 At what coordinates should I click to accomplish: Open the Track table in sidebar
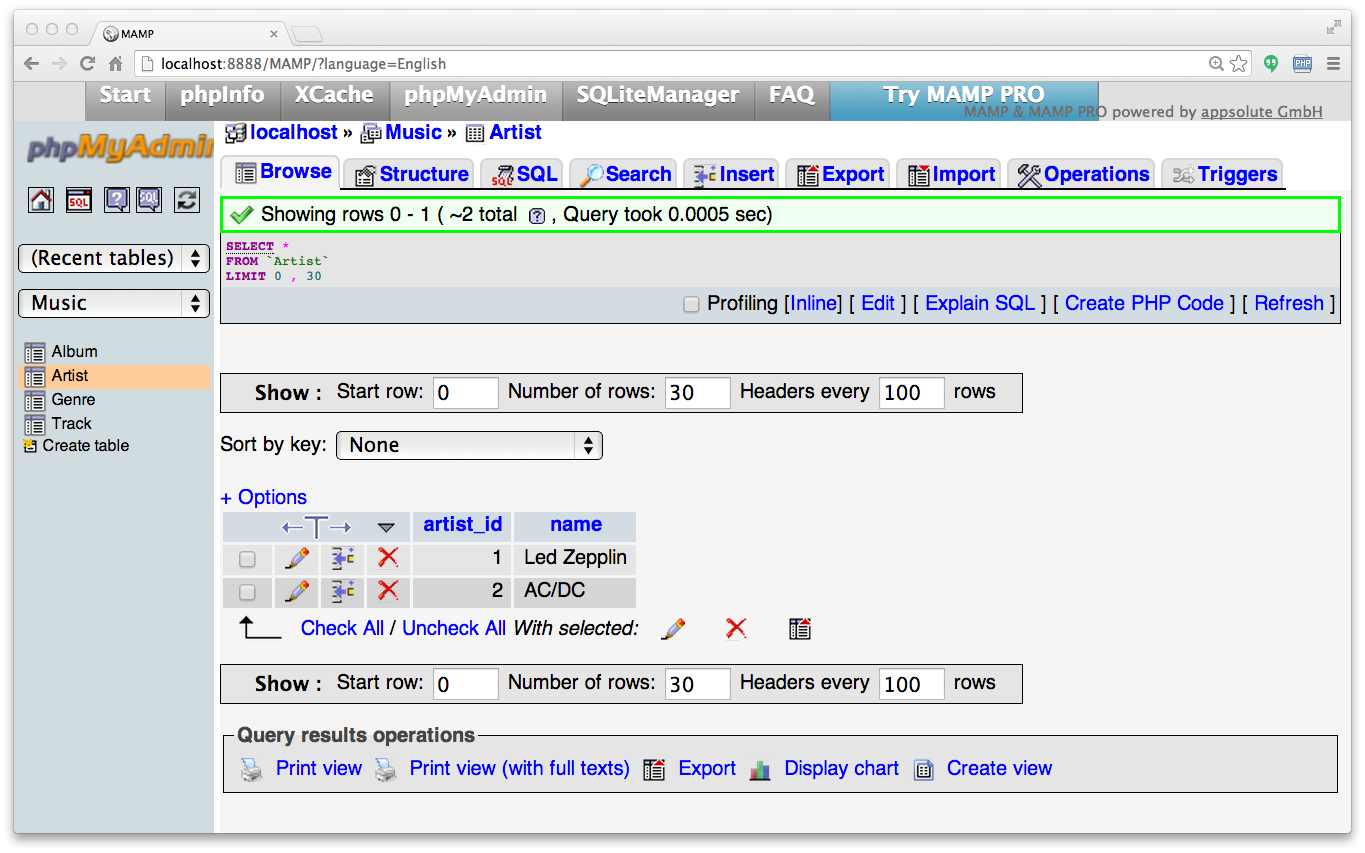click(72, 424)
